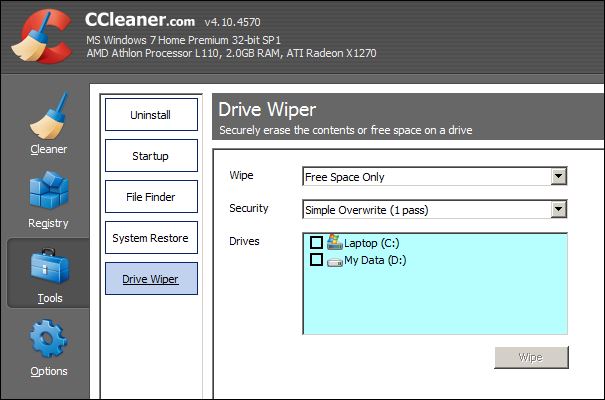Viewport: 605px width, 400px height.
Task: Select the Drive Wiper tool
Action: 151,279
